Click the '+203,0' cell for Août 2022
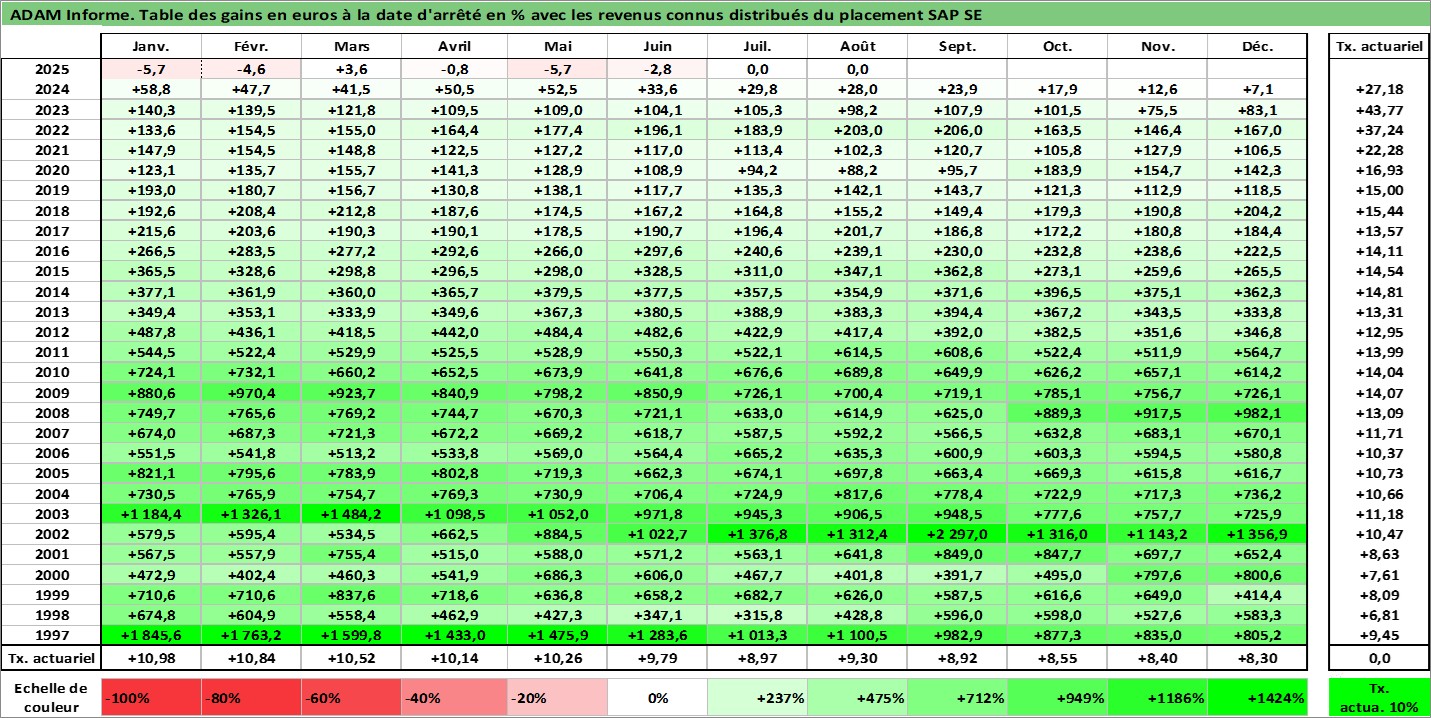 [857, 130]
